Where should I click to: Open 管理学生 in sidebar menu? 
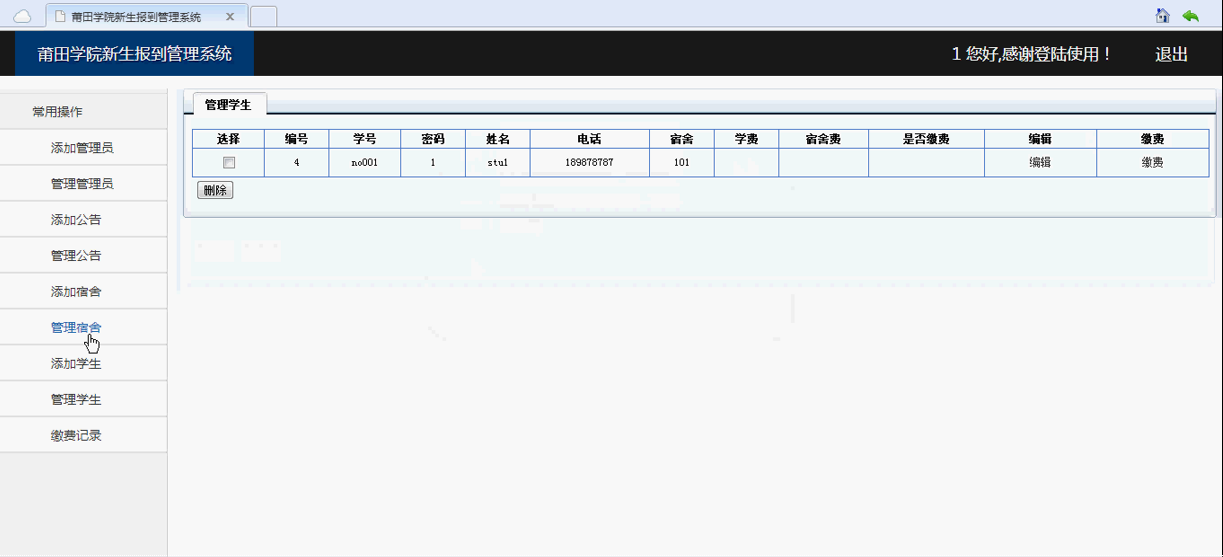[76, 400]
